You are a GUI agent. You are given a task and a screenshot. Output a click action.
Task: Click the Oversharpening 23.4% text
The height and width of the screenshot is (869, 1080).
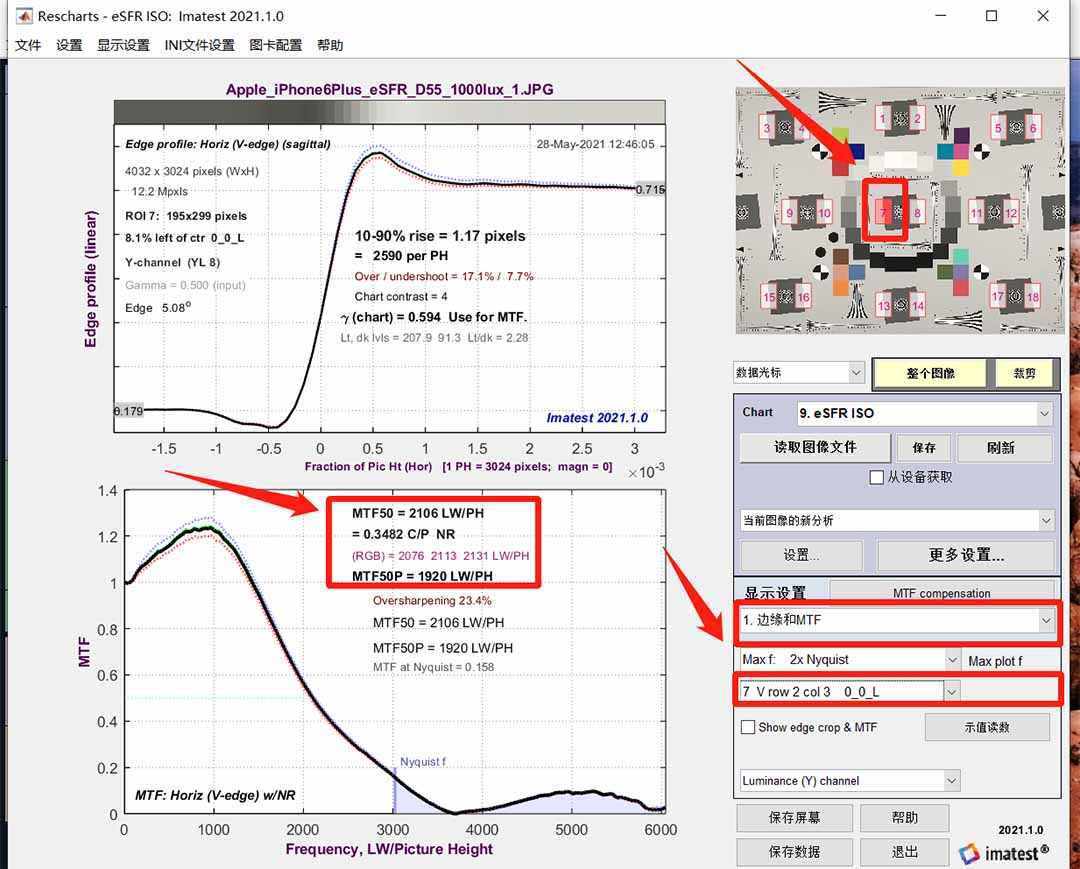[432, 601]
